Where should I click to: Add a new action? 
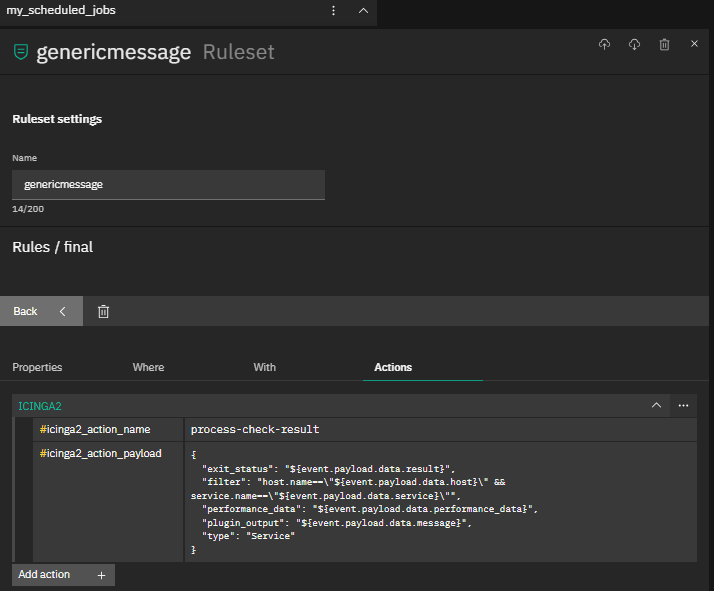(x=63, y=575)
